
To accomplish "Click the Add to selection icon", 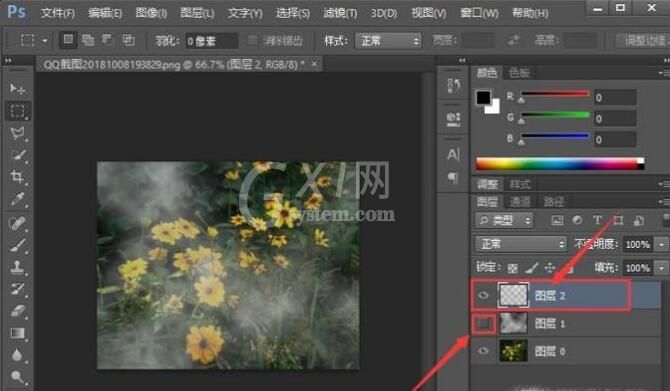I will point(88,40).
